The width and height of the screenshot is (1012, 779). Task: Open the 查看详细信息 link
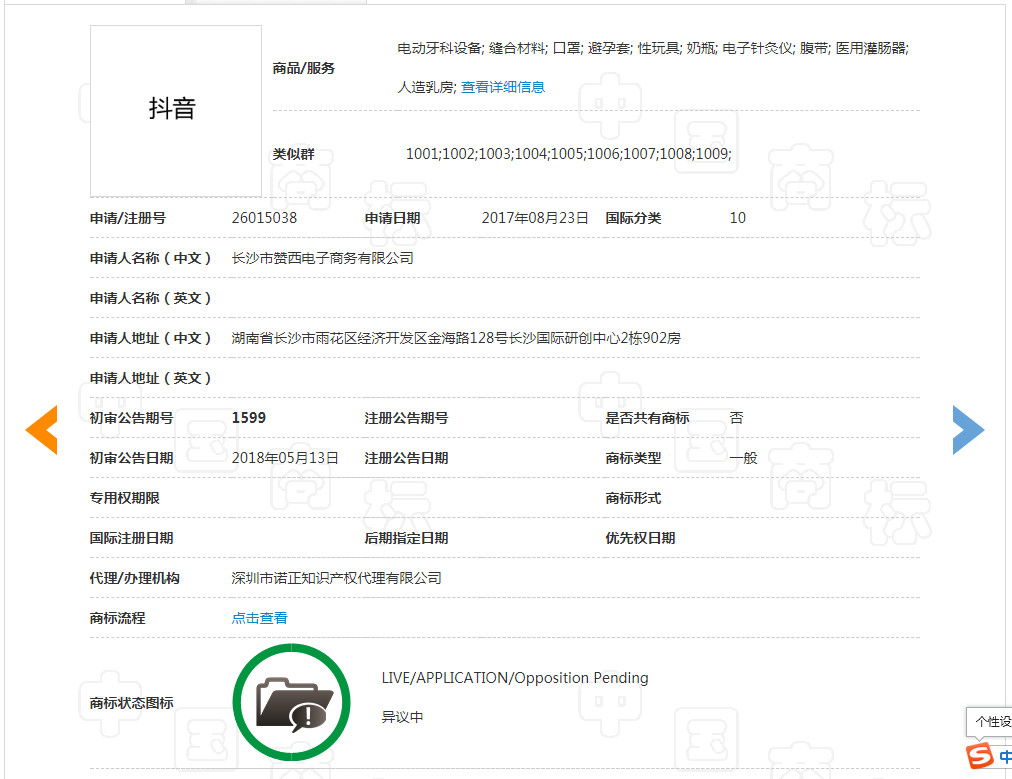coord(503,87)
